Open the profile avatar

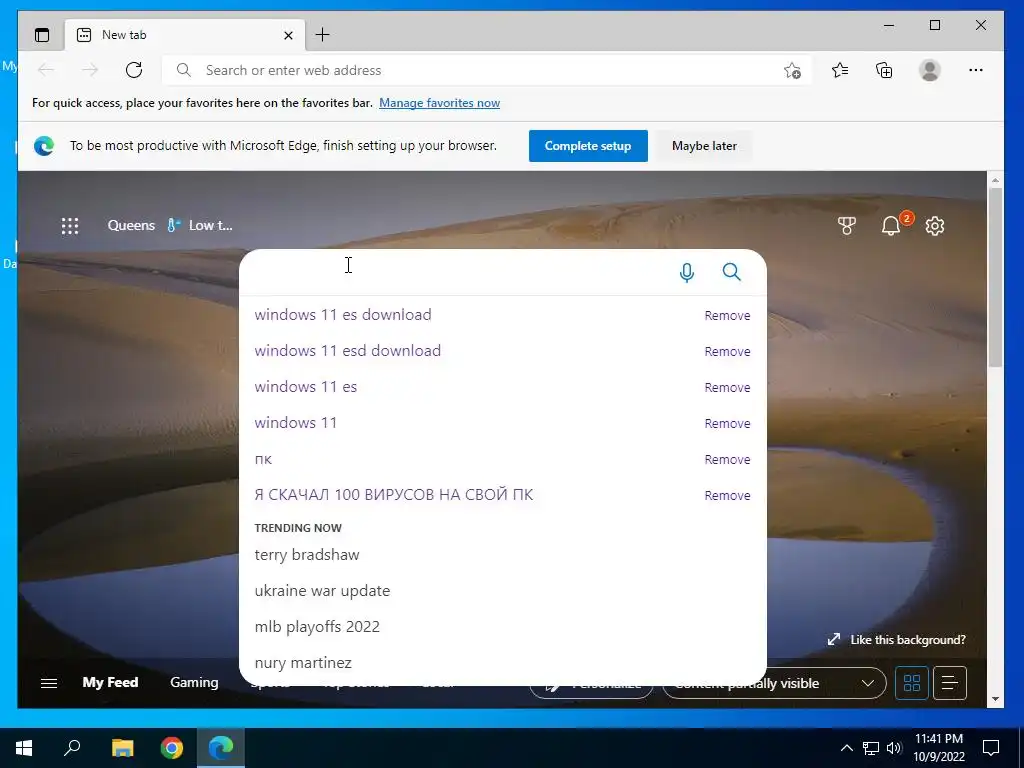(929, 70)
